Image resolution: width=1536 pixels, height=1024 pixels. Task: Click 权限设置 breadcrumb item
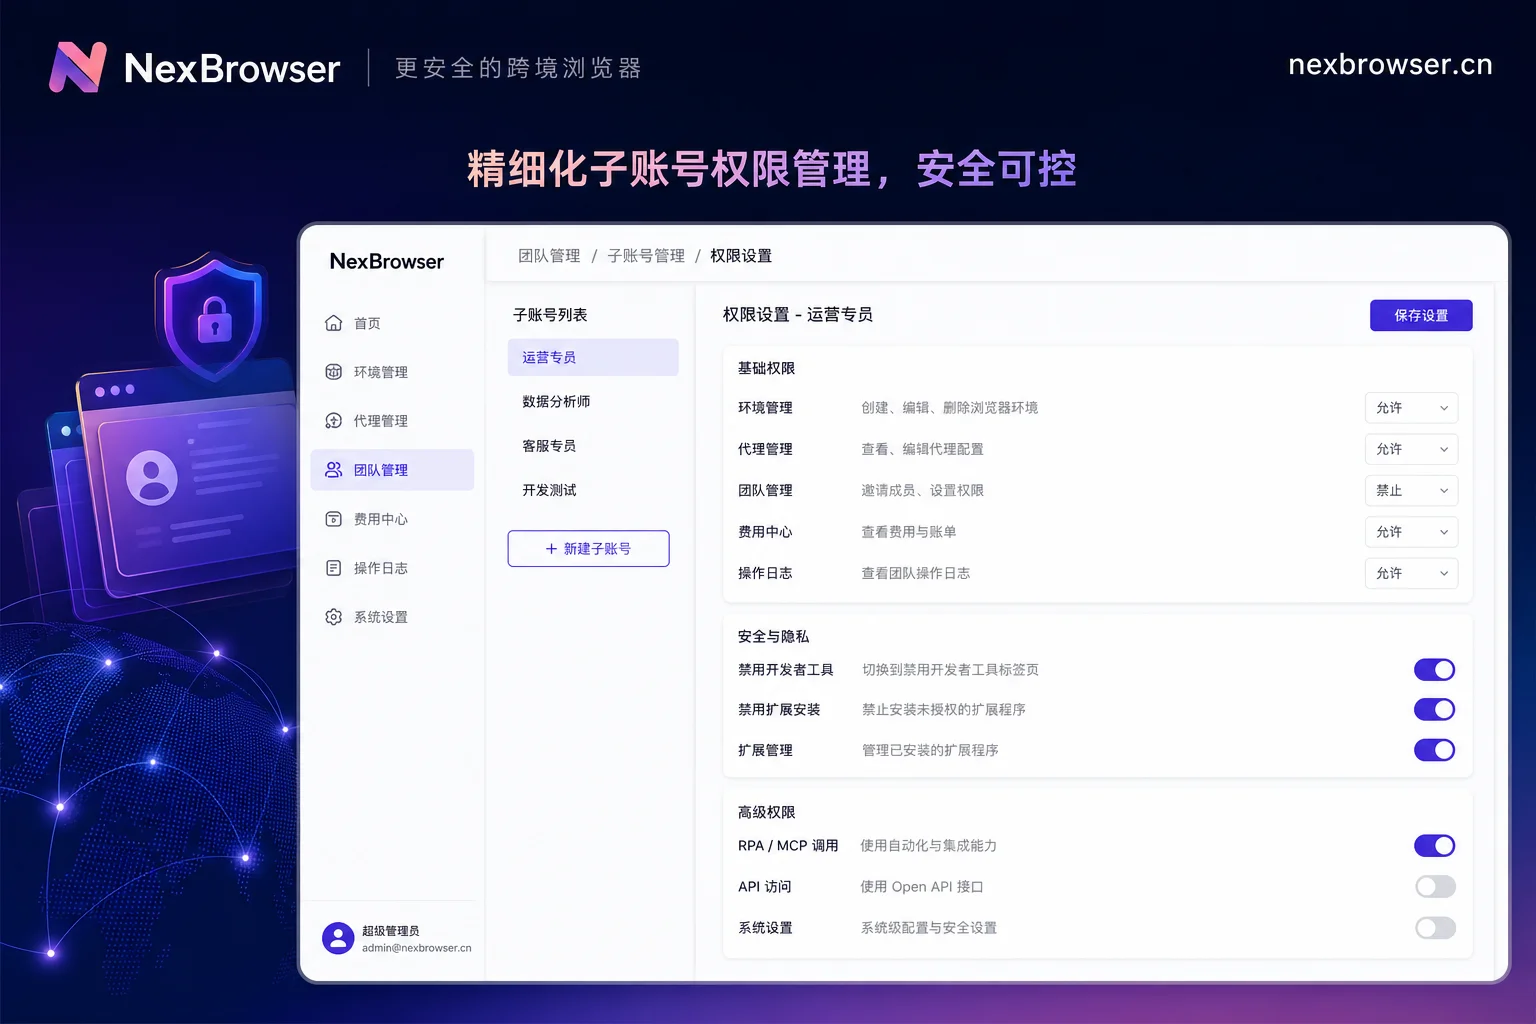point(741,256)
